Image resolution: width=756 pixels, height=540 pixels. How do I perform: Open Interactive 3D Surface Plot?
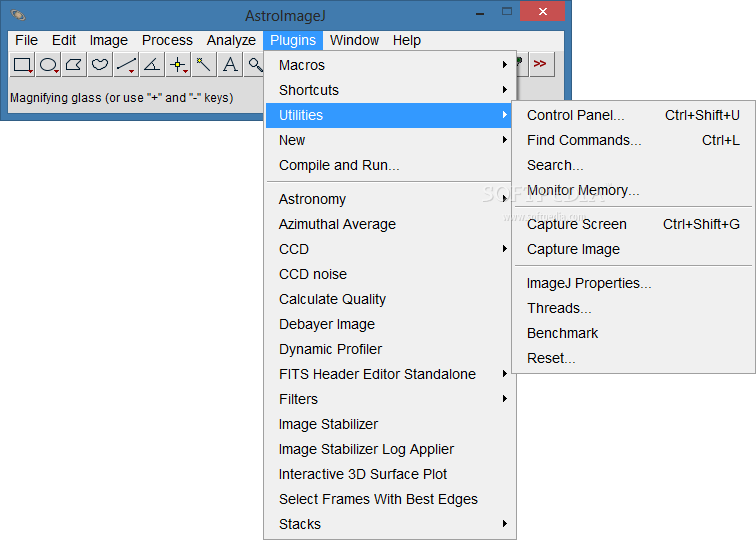(391, 474)
